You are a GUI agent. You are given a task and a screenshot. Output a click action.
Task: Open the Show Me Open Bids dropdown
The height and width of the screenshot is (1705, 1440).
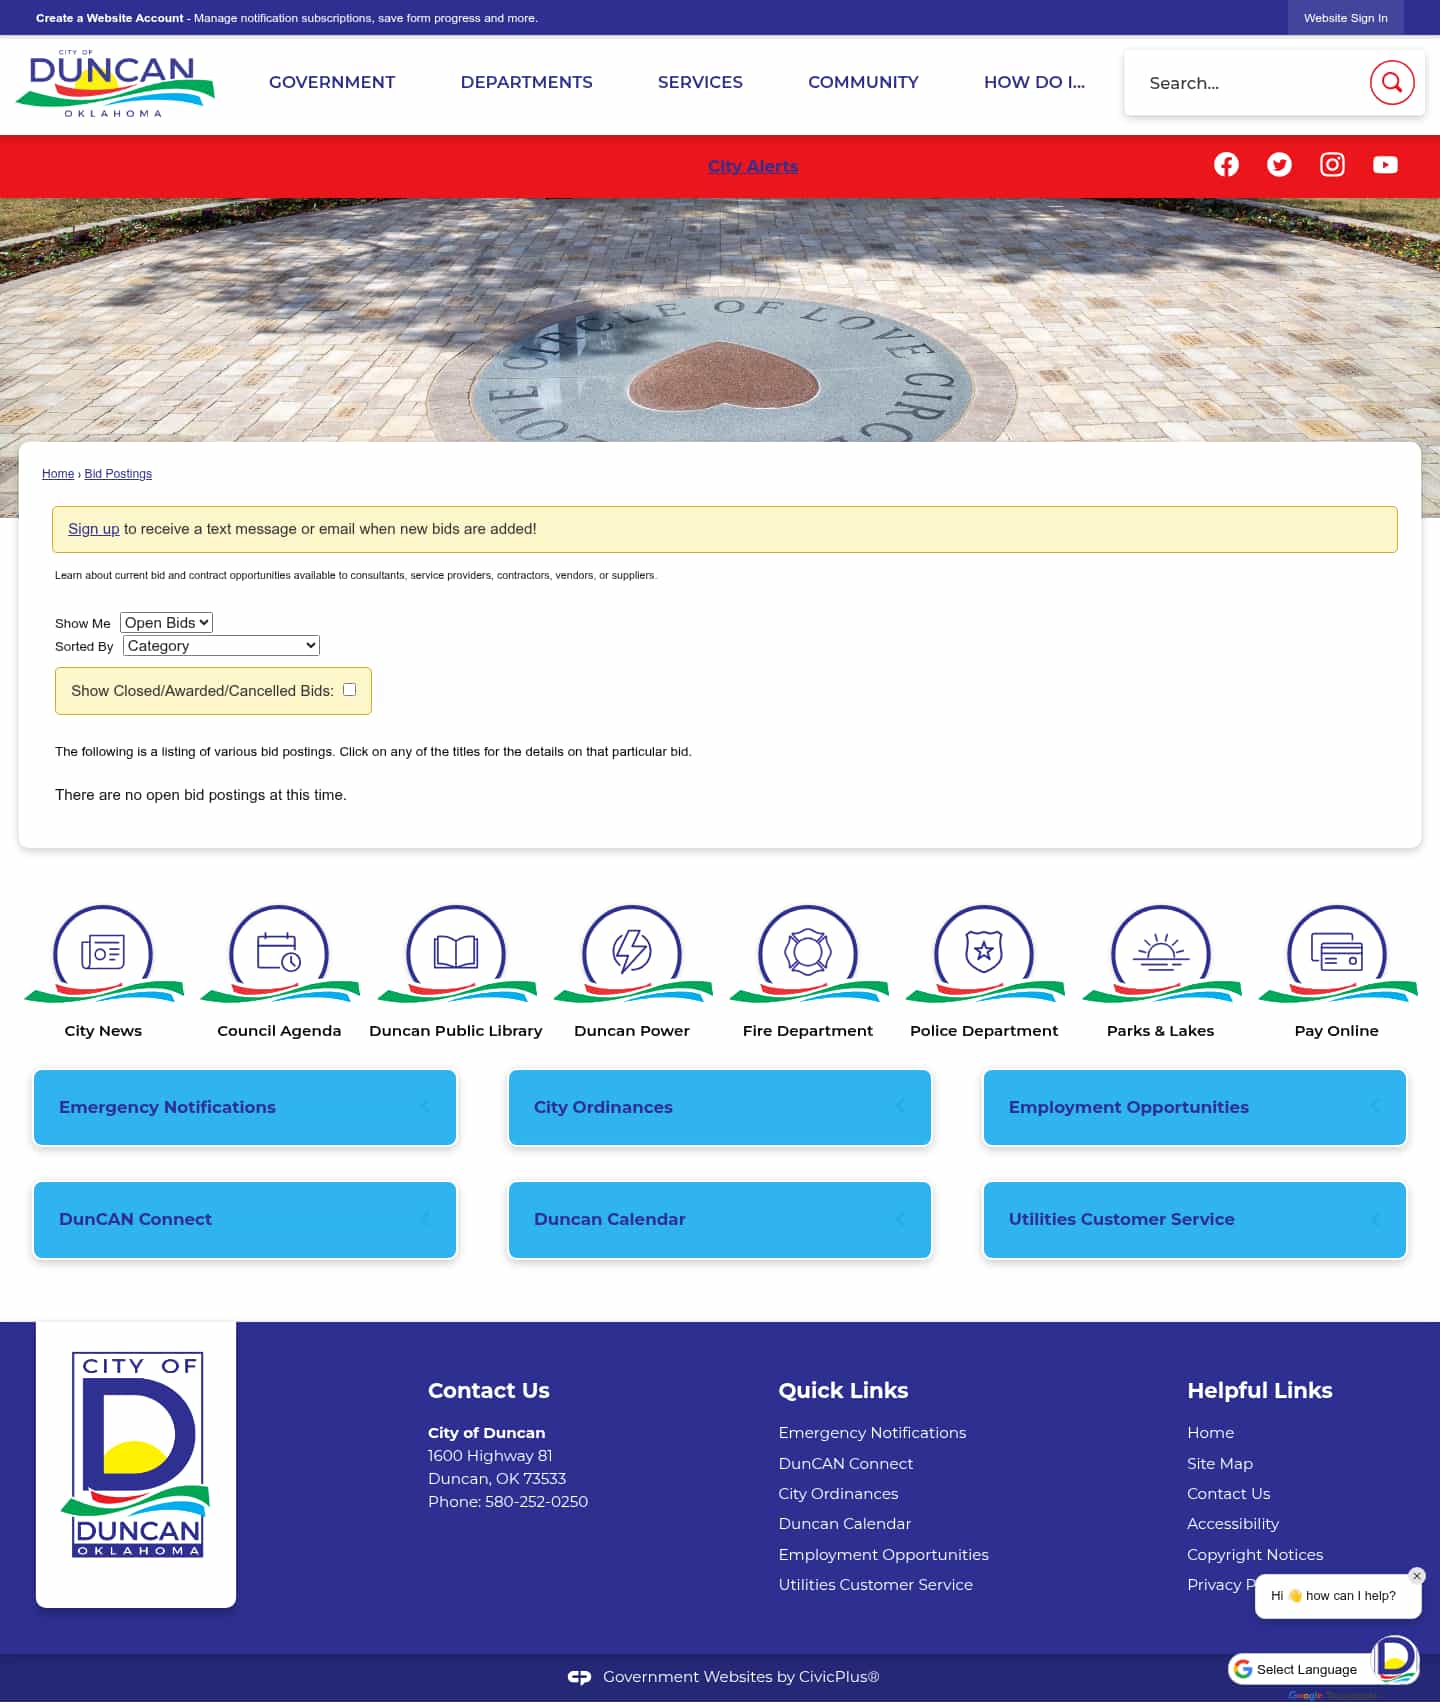166,623
